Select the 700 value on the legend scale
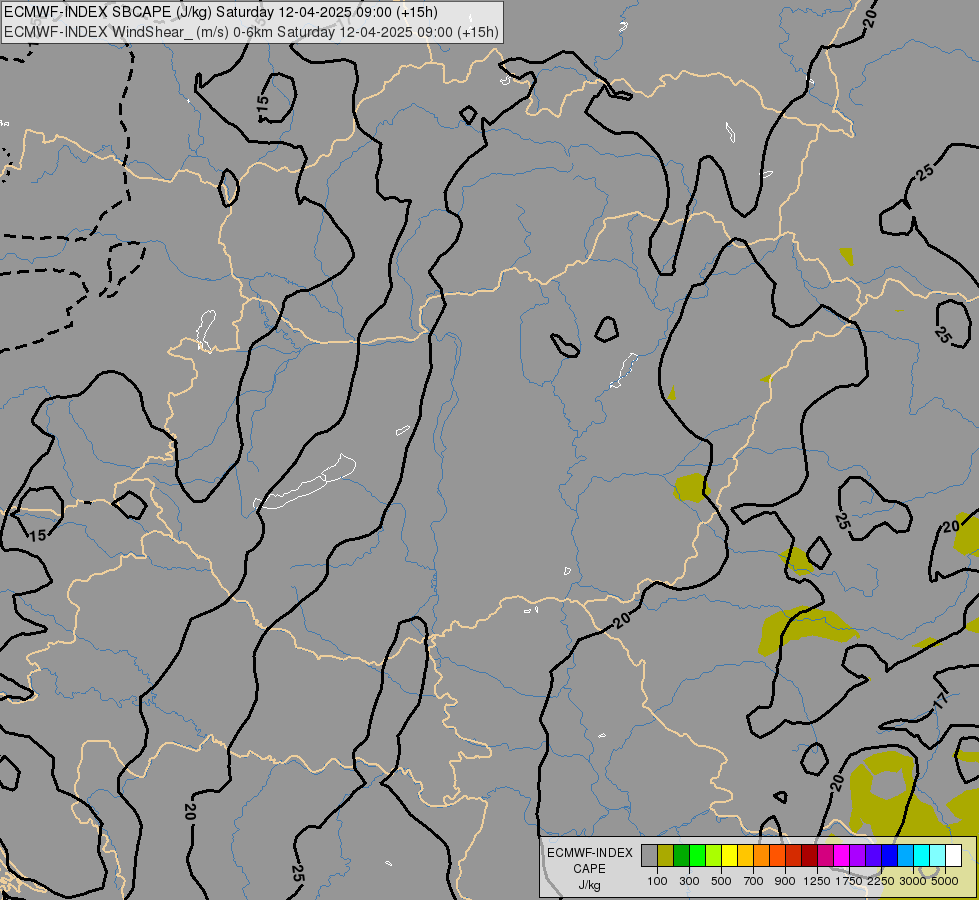This screenshot has height=900, width=979. click(754, 881)
